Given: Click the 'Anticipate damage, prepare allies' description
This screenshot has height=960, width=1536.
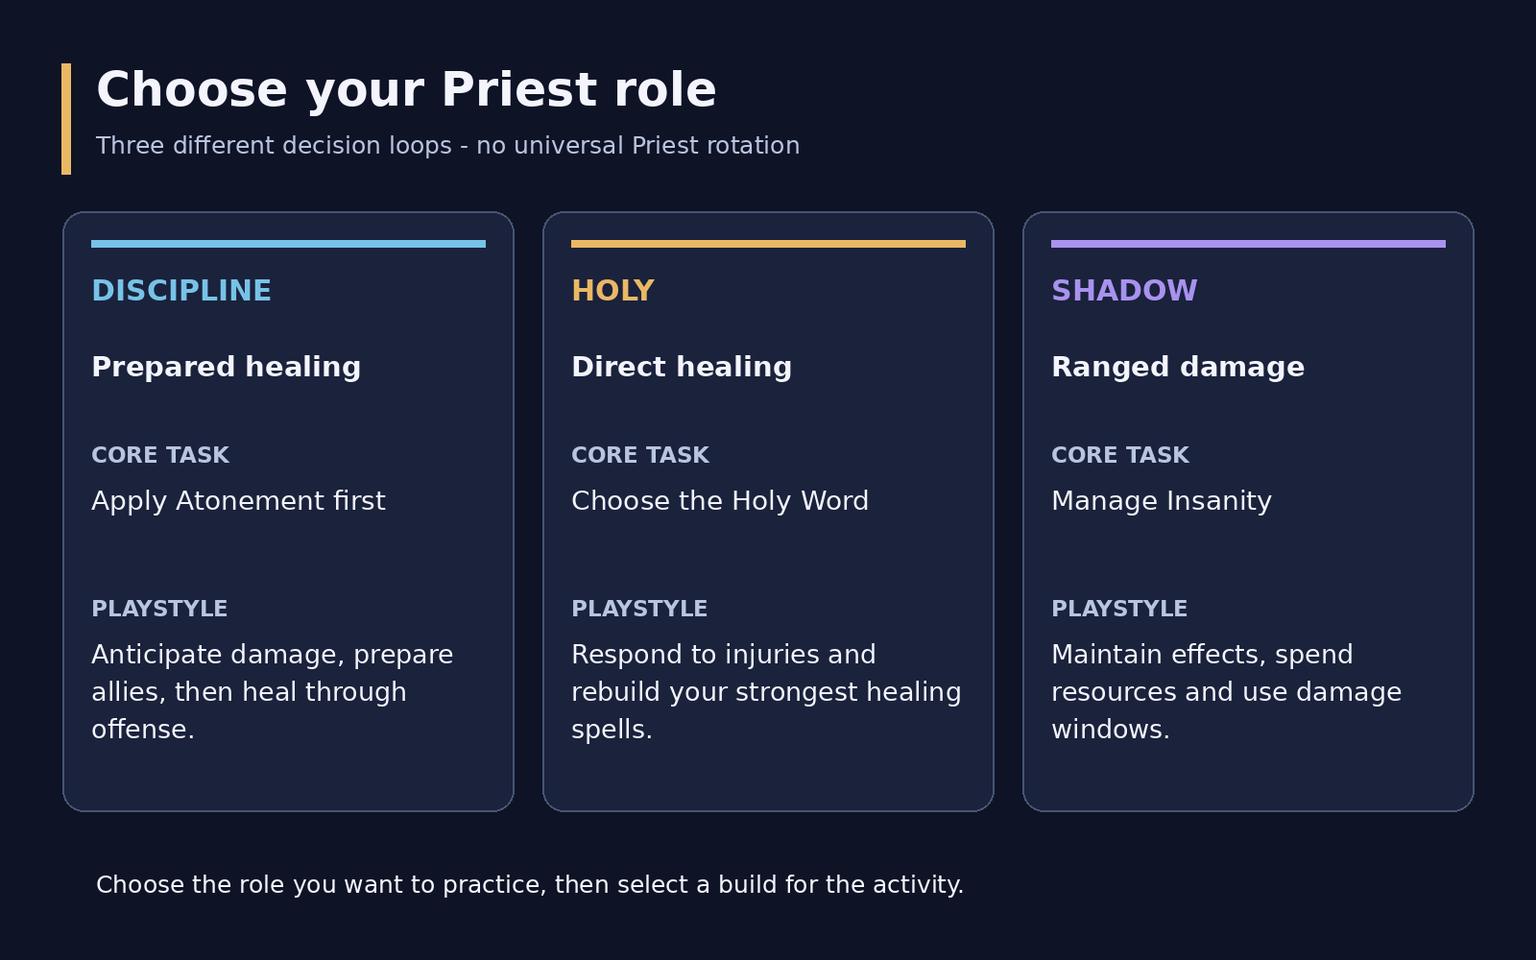Looking at the screenshot, I should (272, 692).
